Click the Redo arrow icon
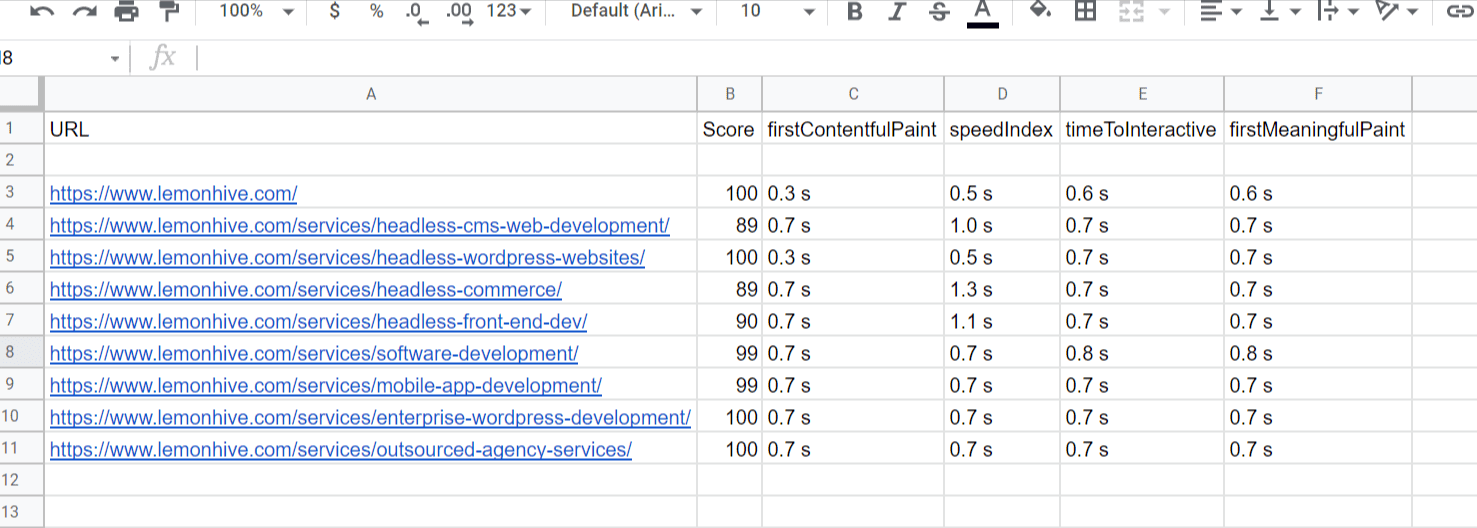The image size is (1477, 528). (x=85, y=11)
